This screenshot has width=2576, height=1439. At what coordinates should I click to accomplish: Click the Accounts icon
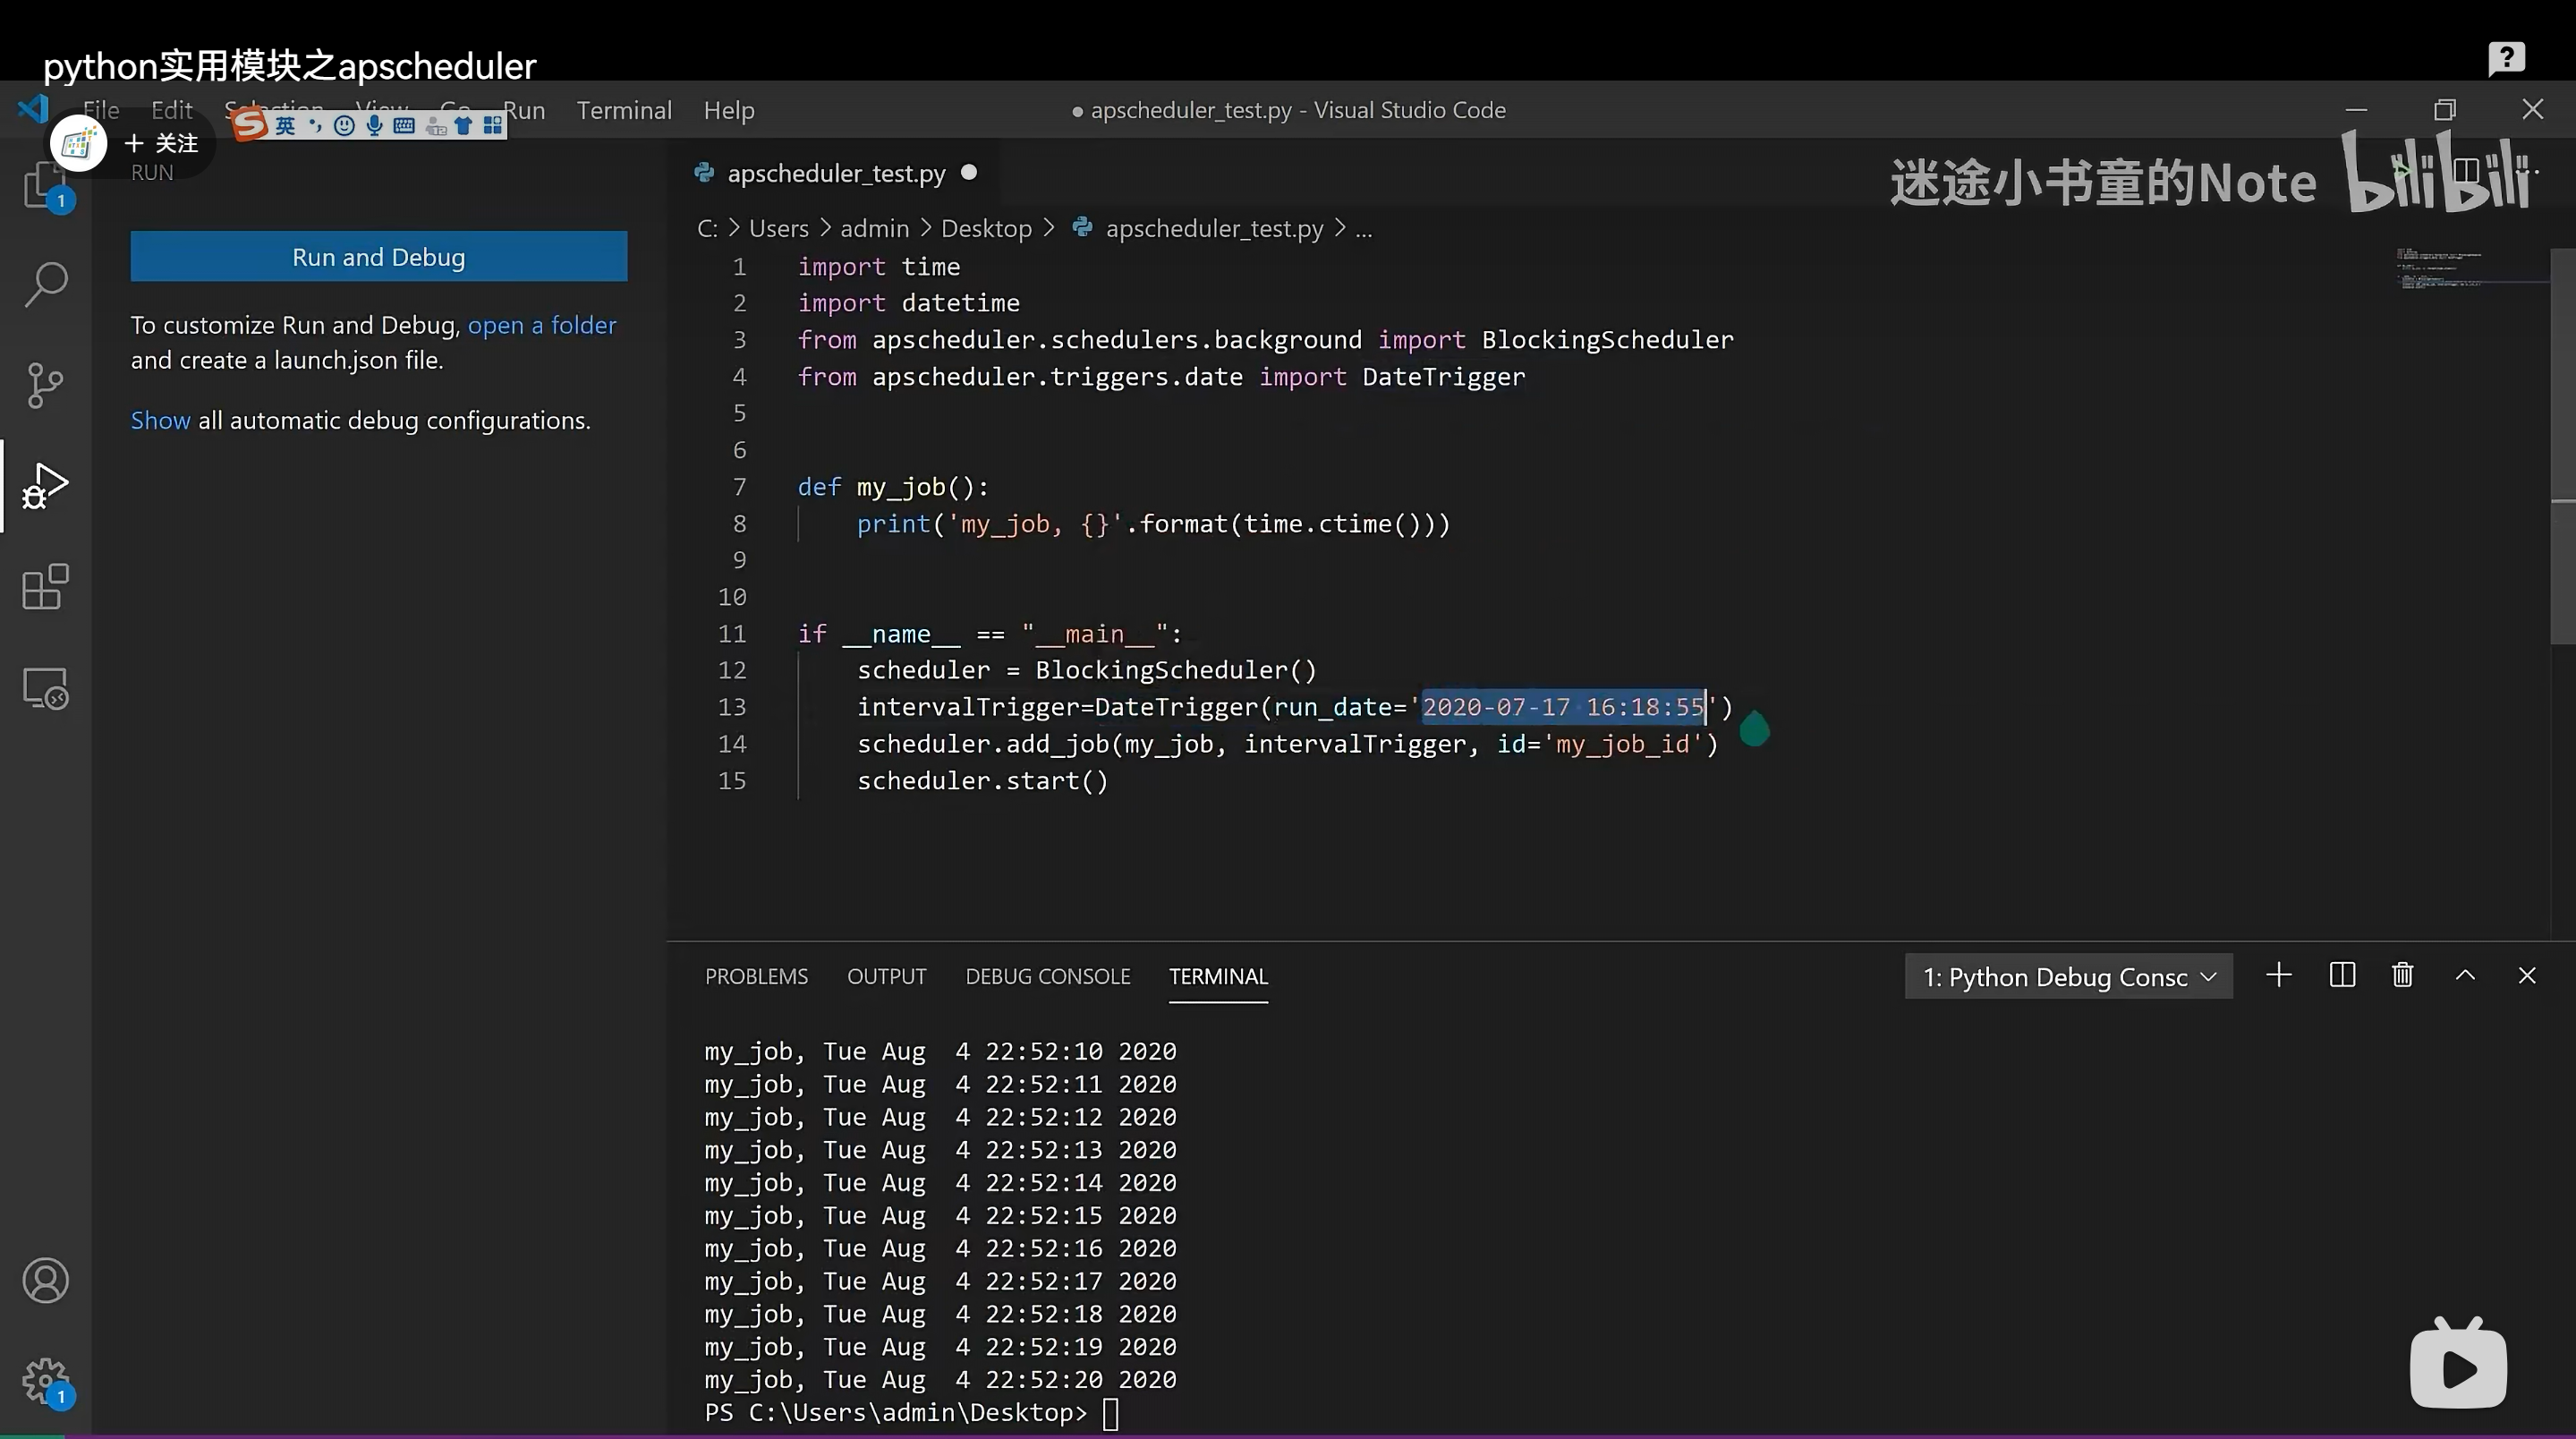(x=46, y=1281)
